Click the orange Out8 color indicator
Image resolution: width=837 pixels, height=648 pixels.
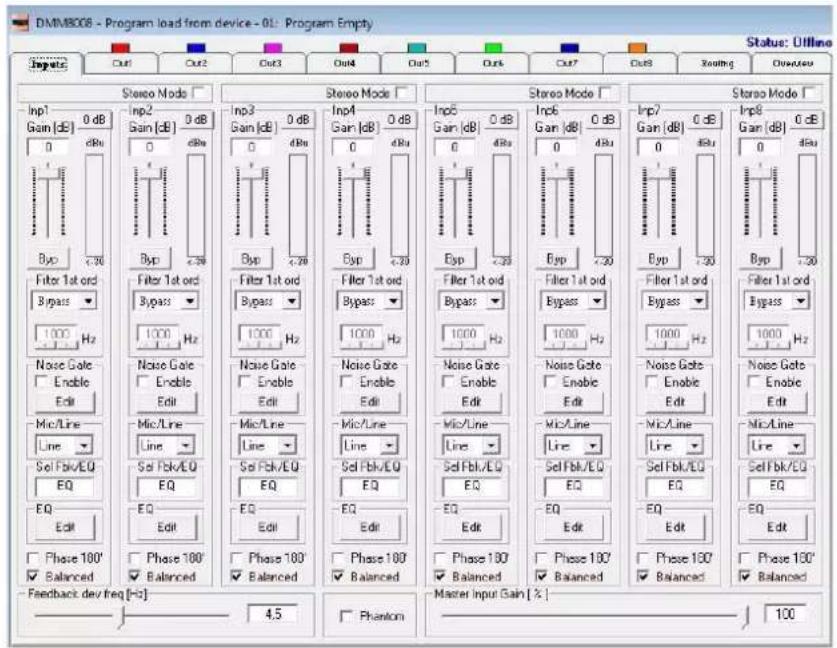pyautogui.click(x=637, y=49)
